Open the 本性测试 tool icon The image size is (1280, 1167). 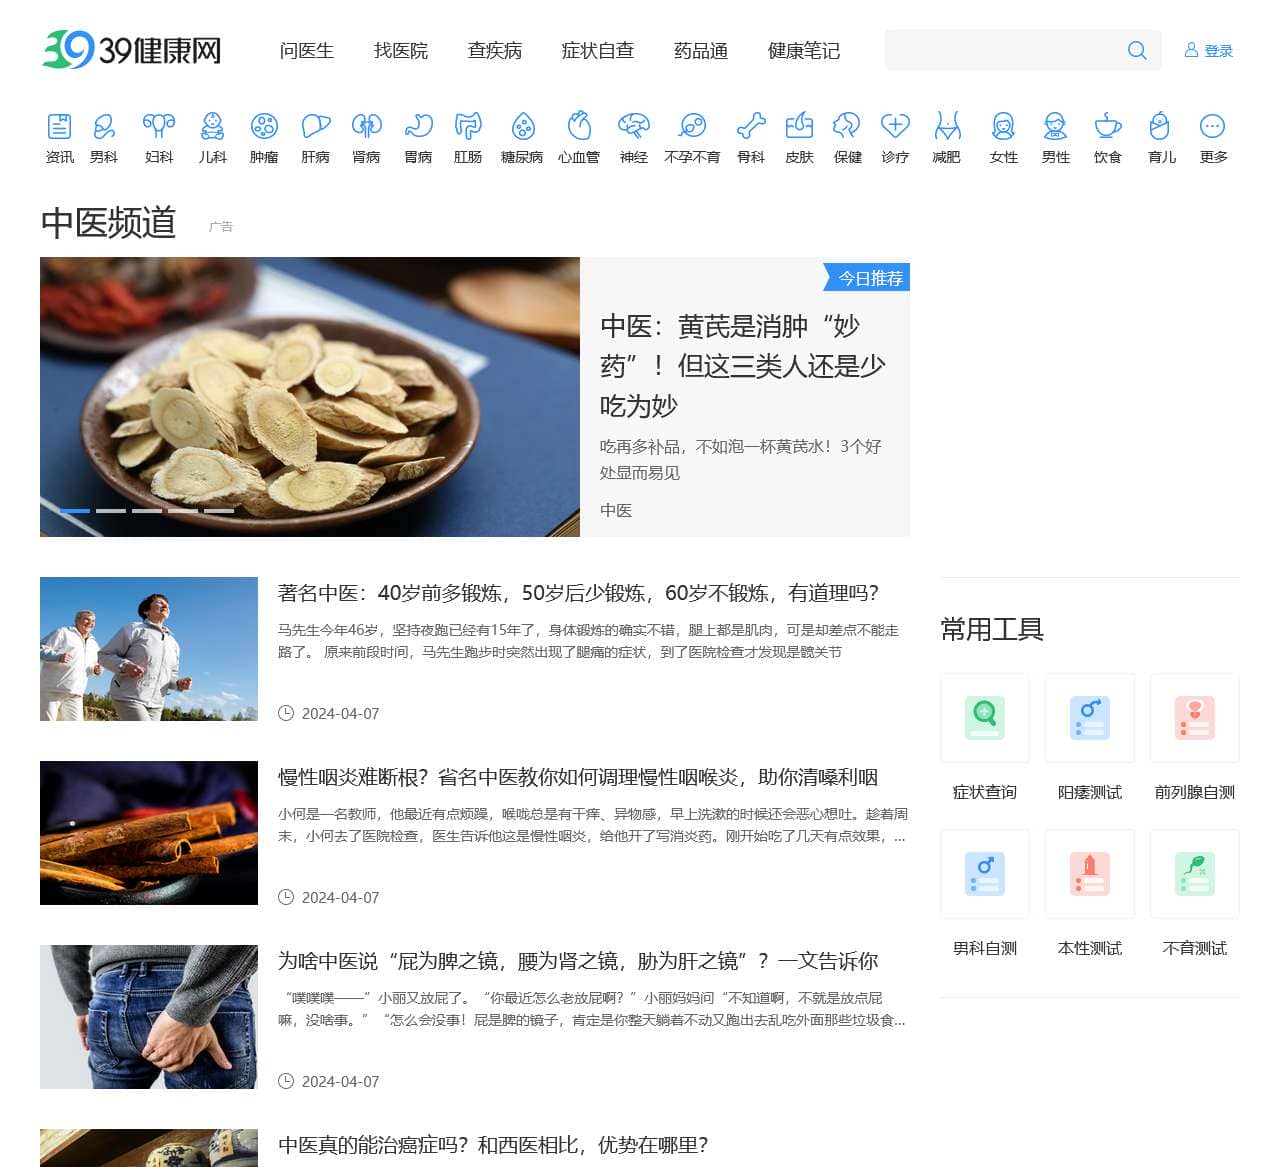tap(1090, 874)
